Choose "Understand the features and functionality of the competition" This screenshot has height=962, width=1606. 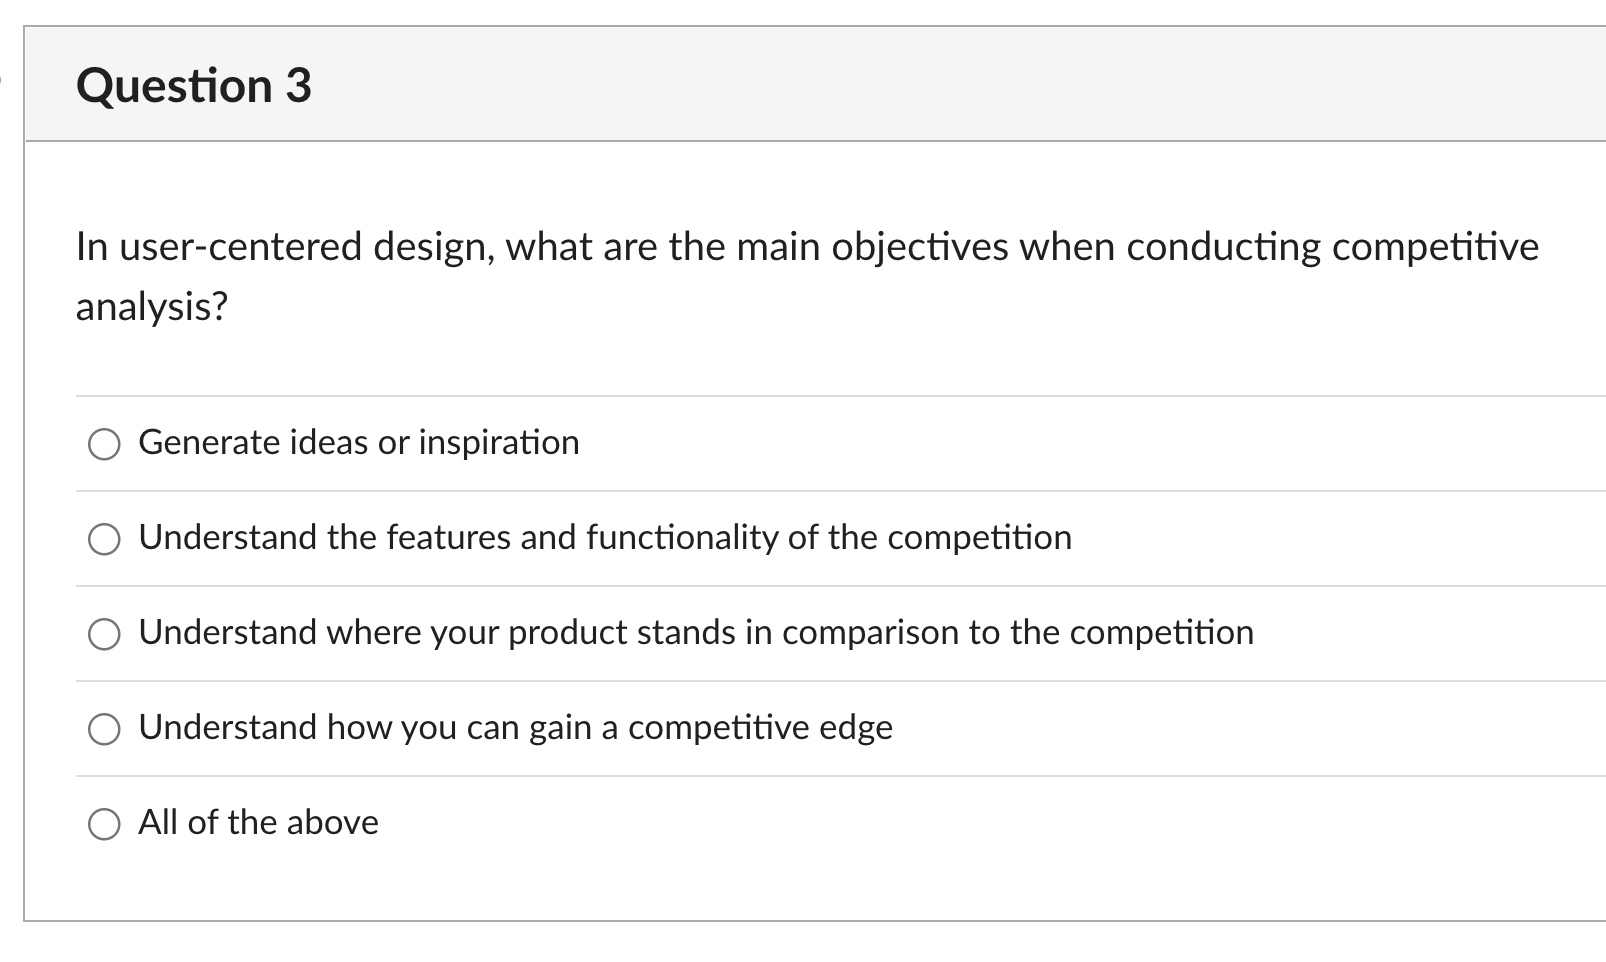(x=104, y=539)
